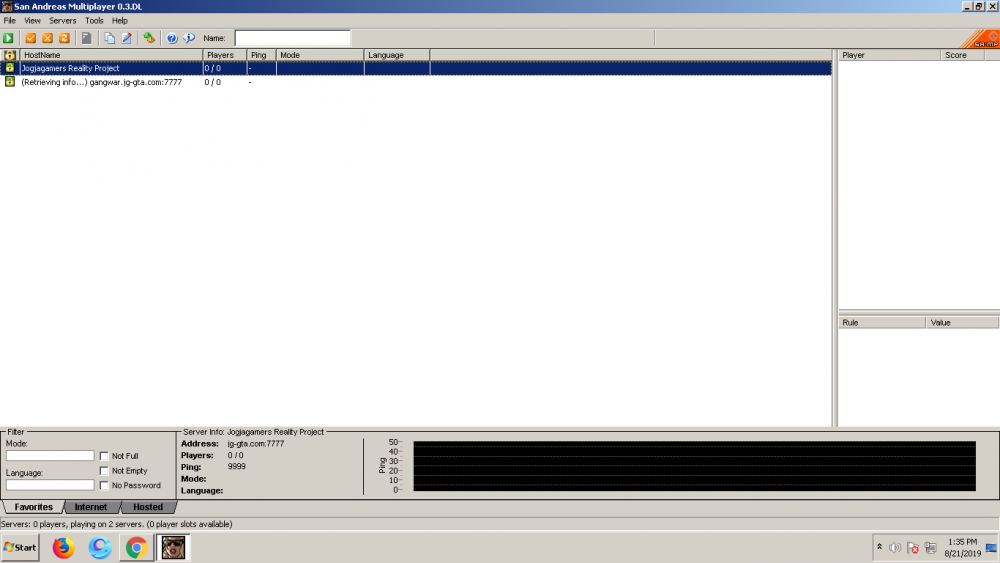1000x563 pixels.
Task: Click the black ping graph area
Action: pyautogui.click(x=695, y=466)
